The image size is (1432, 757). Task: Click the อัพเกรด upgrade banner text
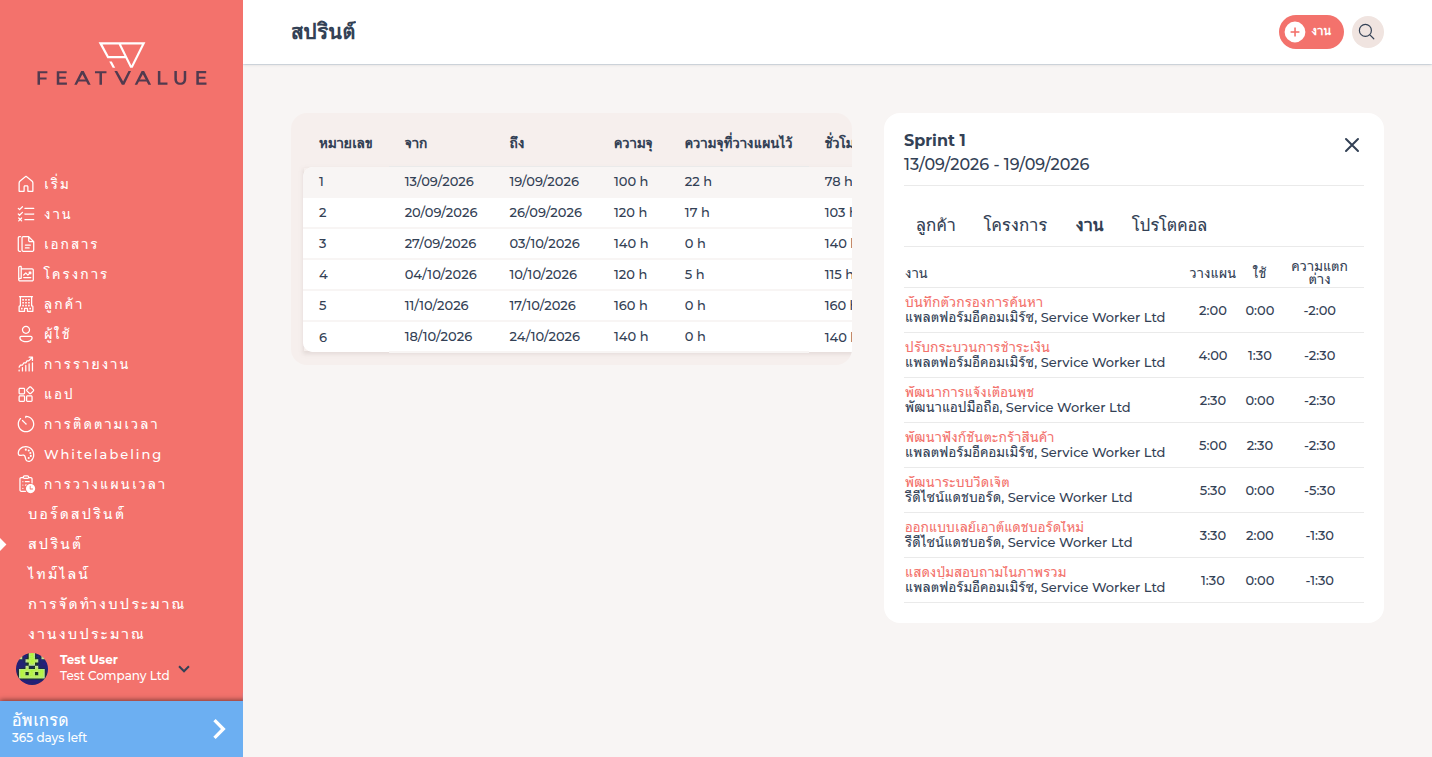(x=40, y=720)
